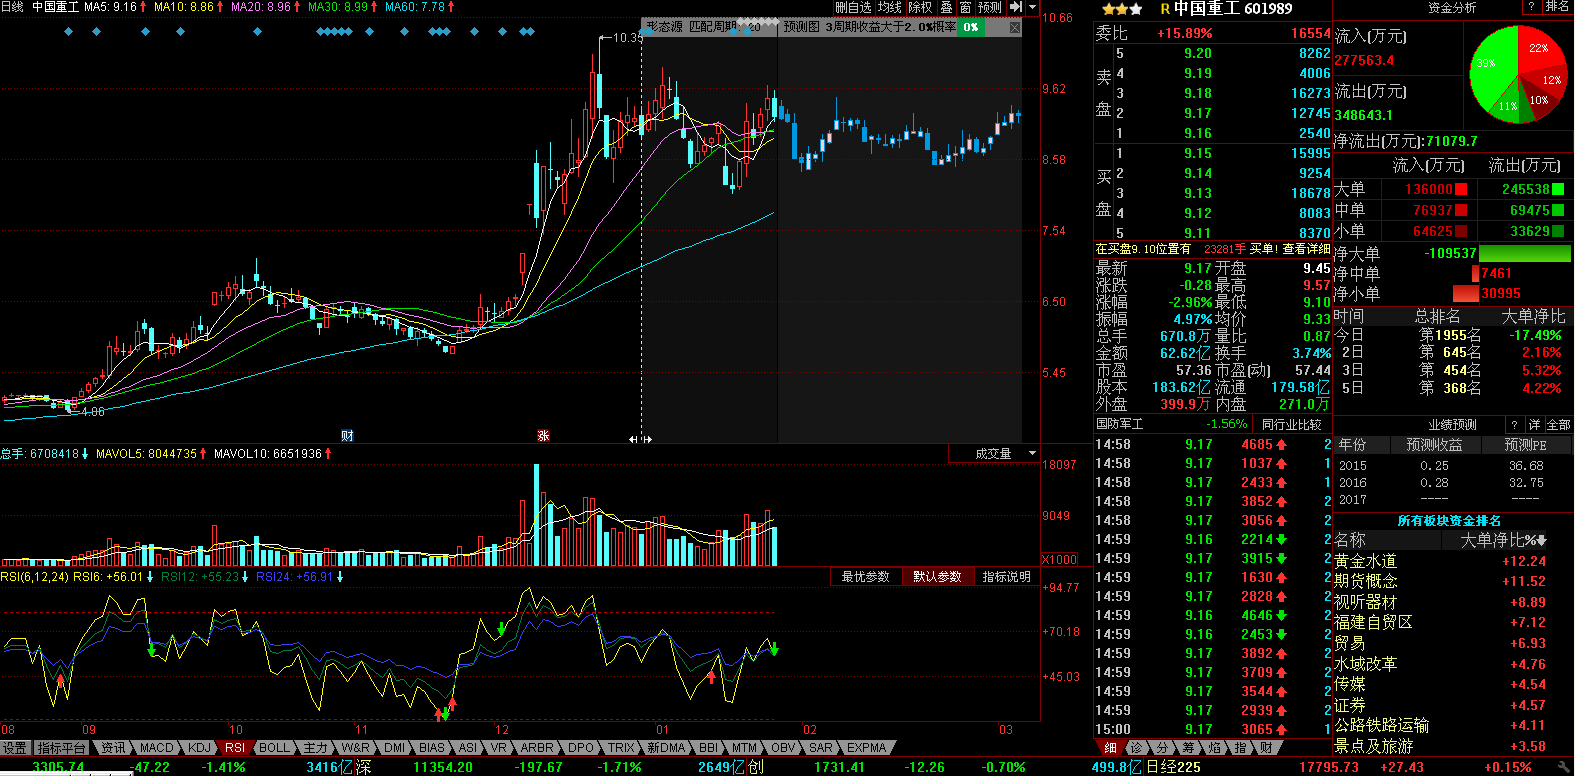Expand the dropdown arrow next to 成交量
Screen dimensions: 1576x776
1032,454
